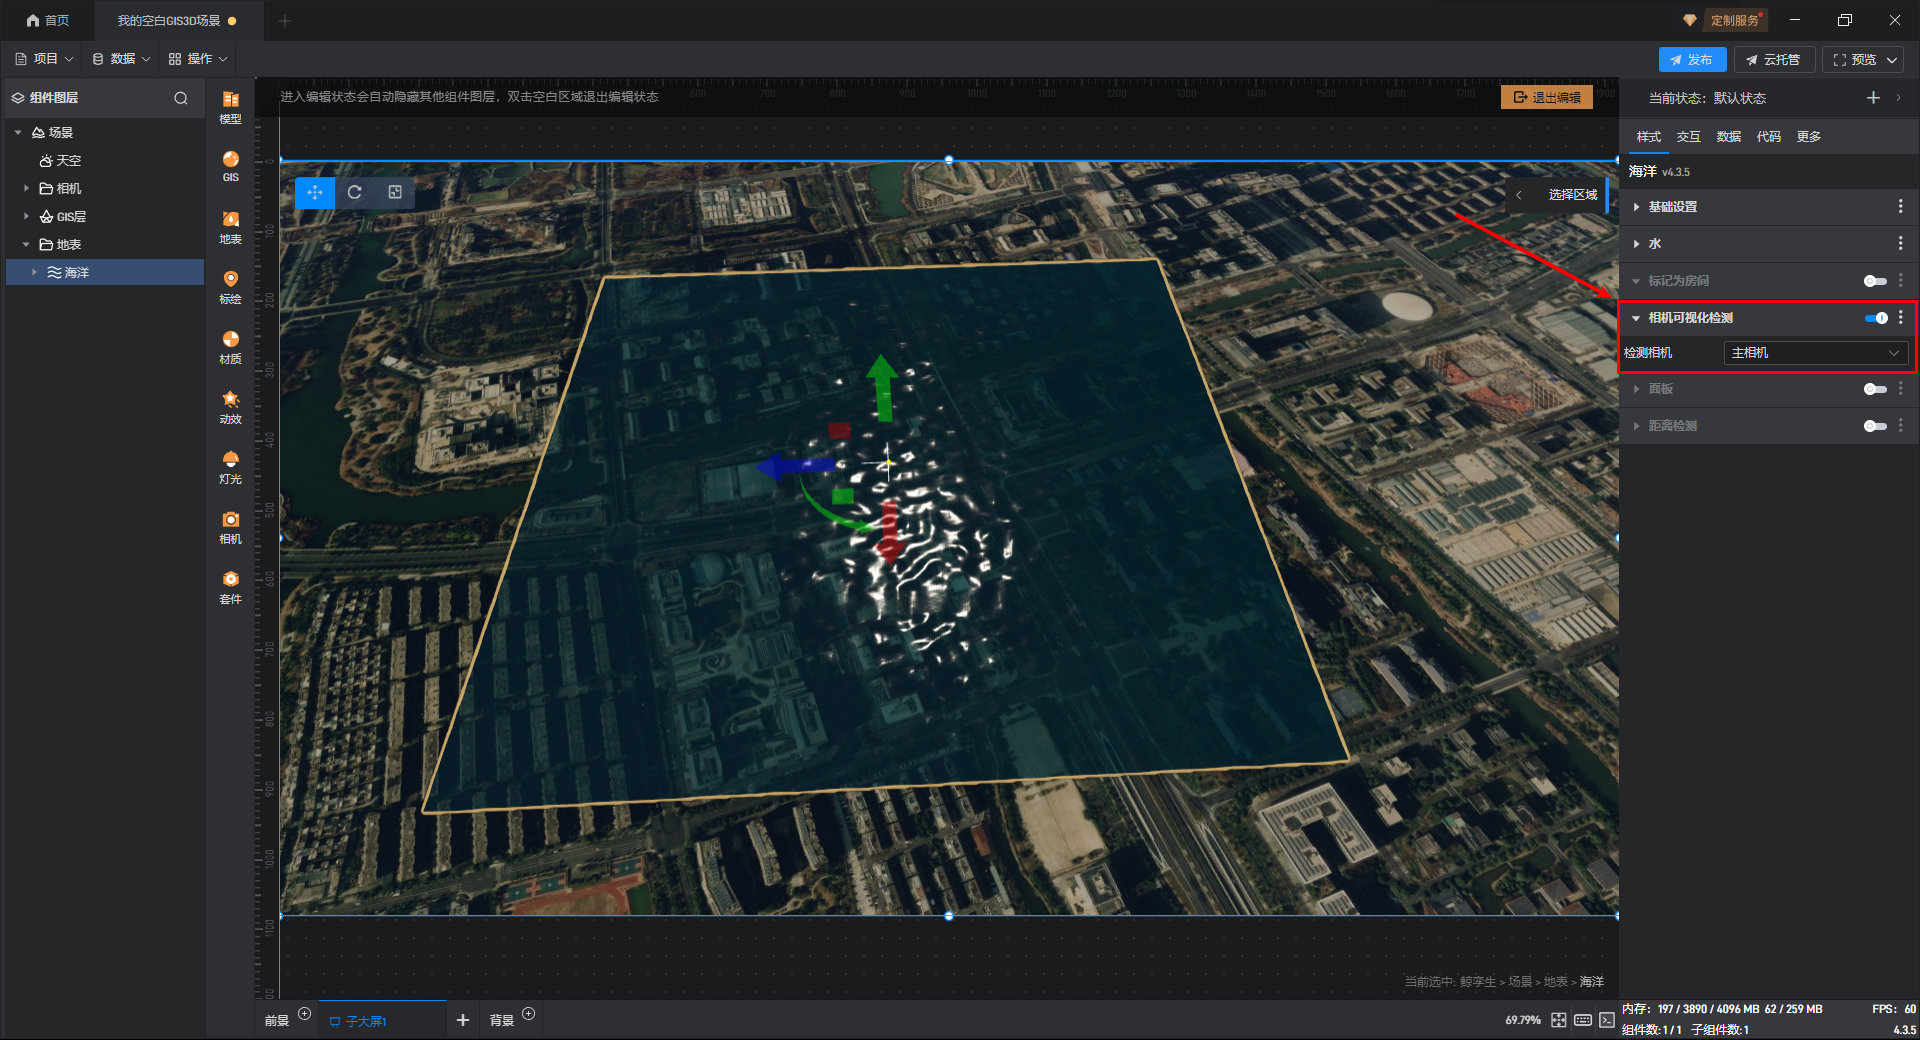1920x1040 pixels.
Task: Disable the 相机可视化检测 toggle switch
Action: 1875,318
